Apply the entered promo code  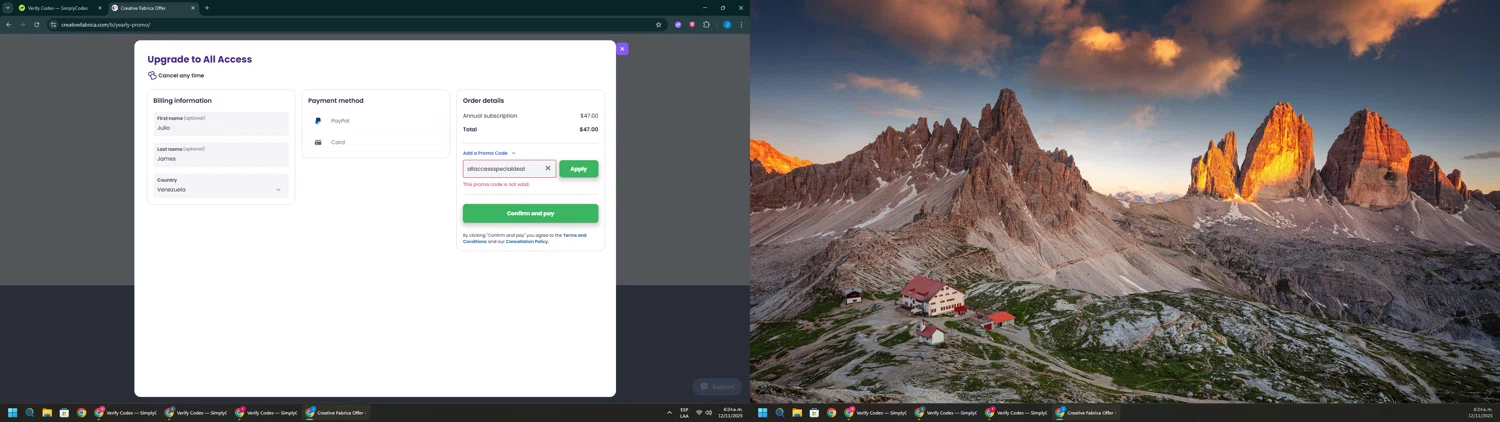tap(578, 169)
